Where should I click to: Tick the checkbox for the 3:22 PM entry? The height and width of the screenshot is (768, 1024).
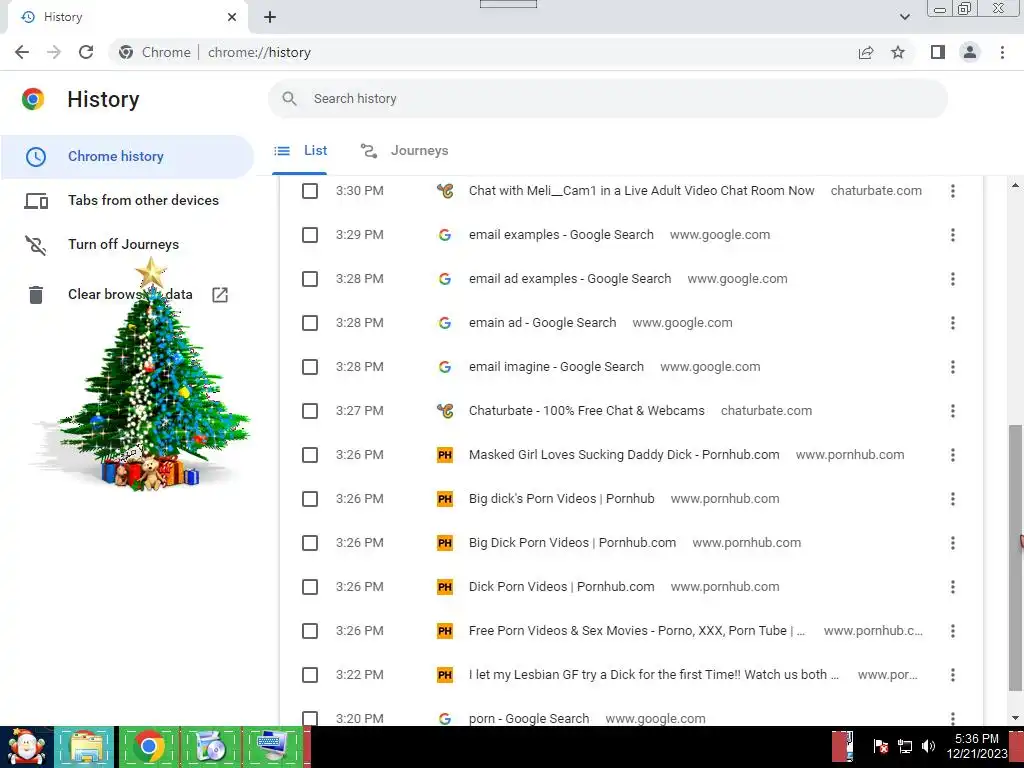pos(310,675)
